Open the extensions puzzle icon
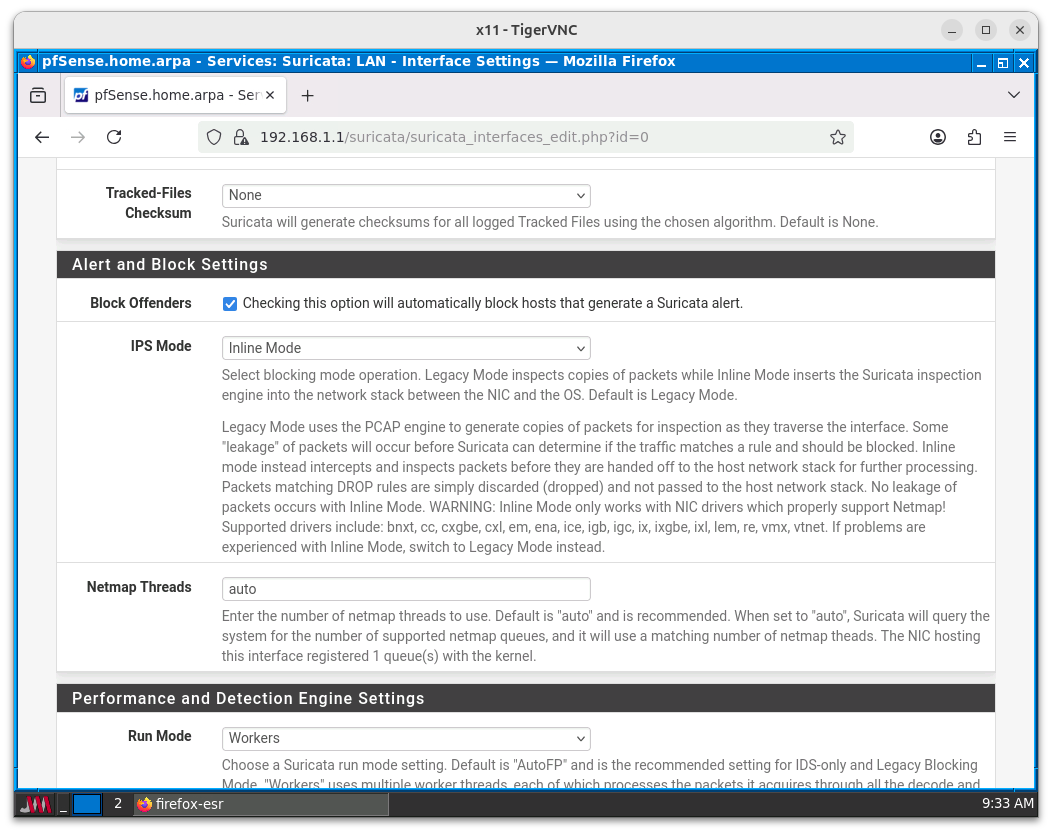The image size is (1052, 834). click(974, 138)
